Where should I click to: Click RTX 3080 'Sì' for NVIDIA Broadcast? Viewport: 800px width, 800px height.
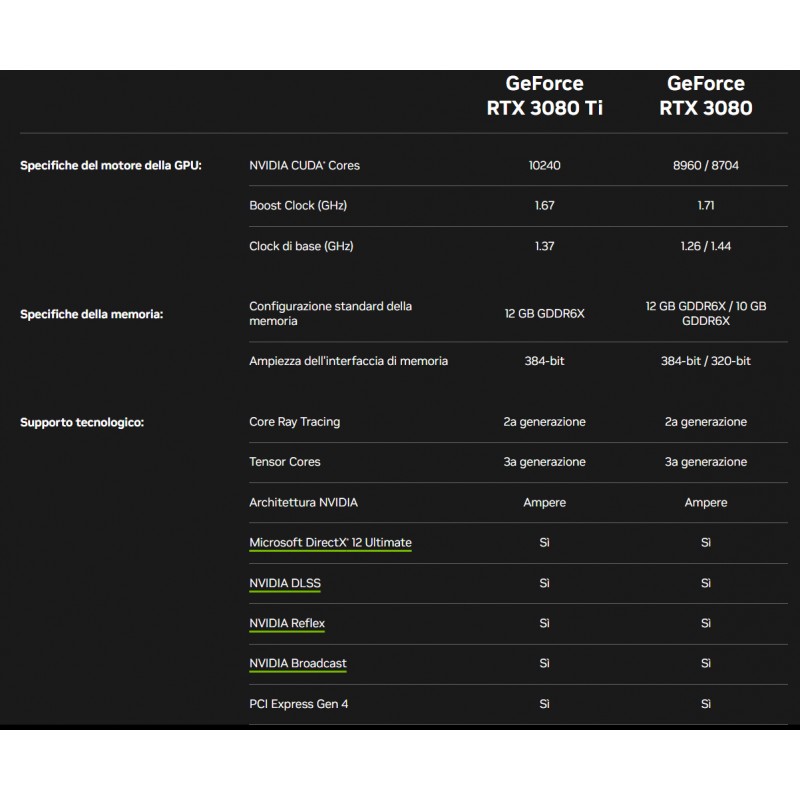[x=706, y=664]
